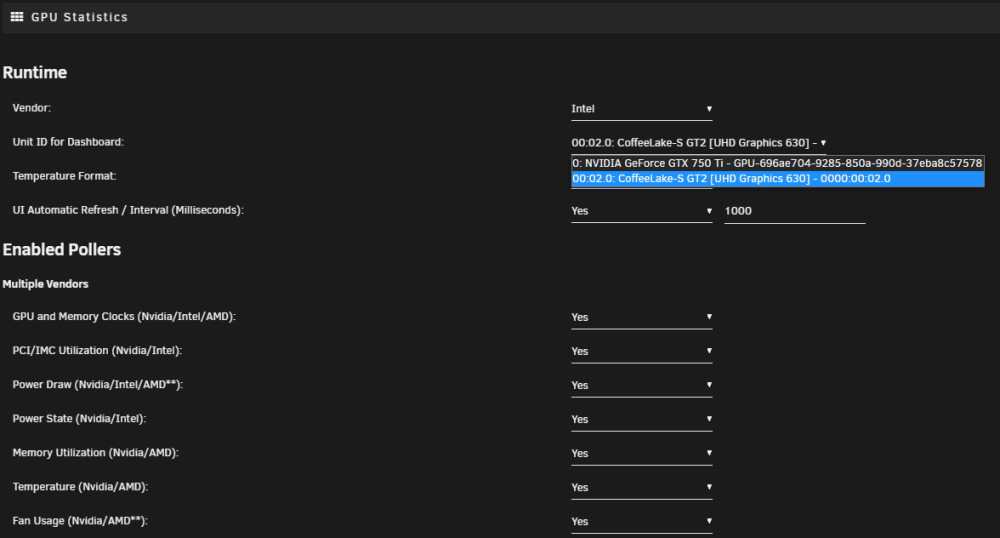Open the Vendor dropdown set to Intel
Screen dimensions: 1000x538
642,109
